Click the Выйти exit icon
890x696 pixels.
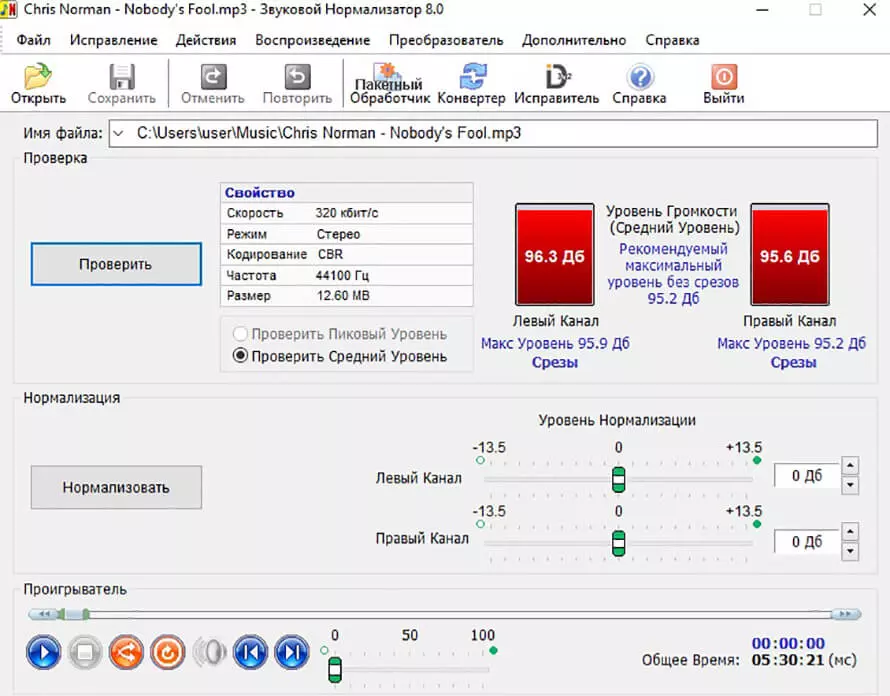click(724, 83)
